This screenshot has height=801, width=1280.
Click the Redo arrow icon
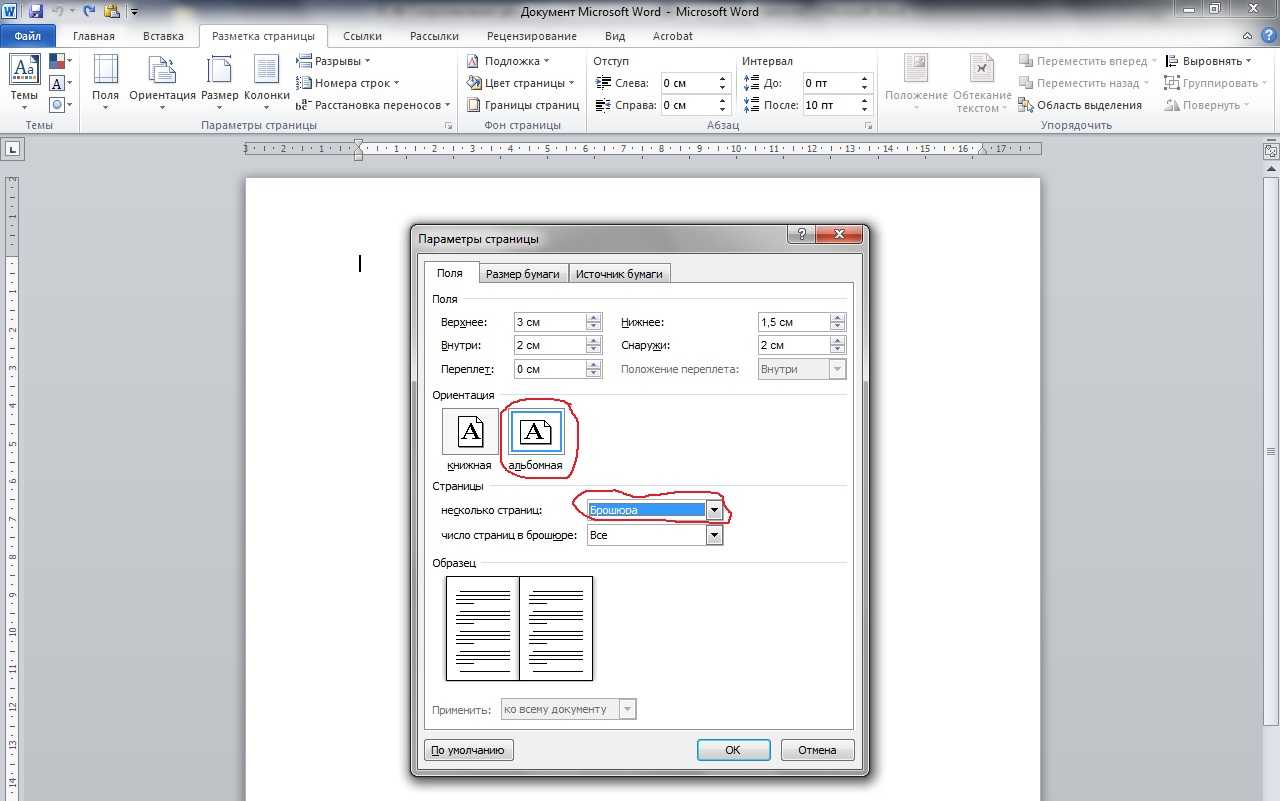pyautogui.click(x=89, y=12)
